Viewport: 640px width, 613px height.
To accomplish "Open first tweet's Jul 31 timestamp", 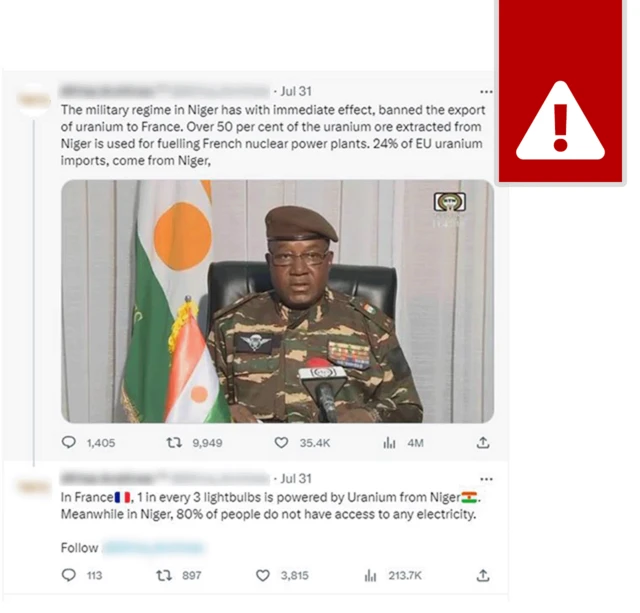I will point(296,91).
